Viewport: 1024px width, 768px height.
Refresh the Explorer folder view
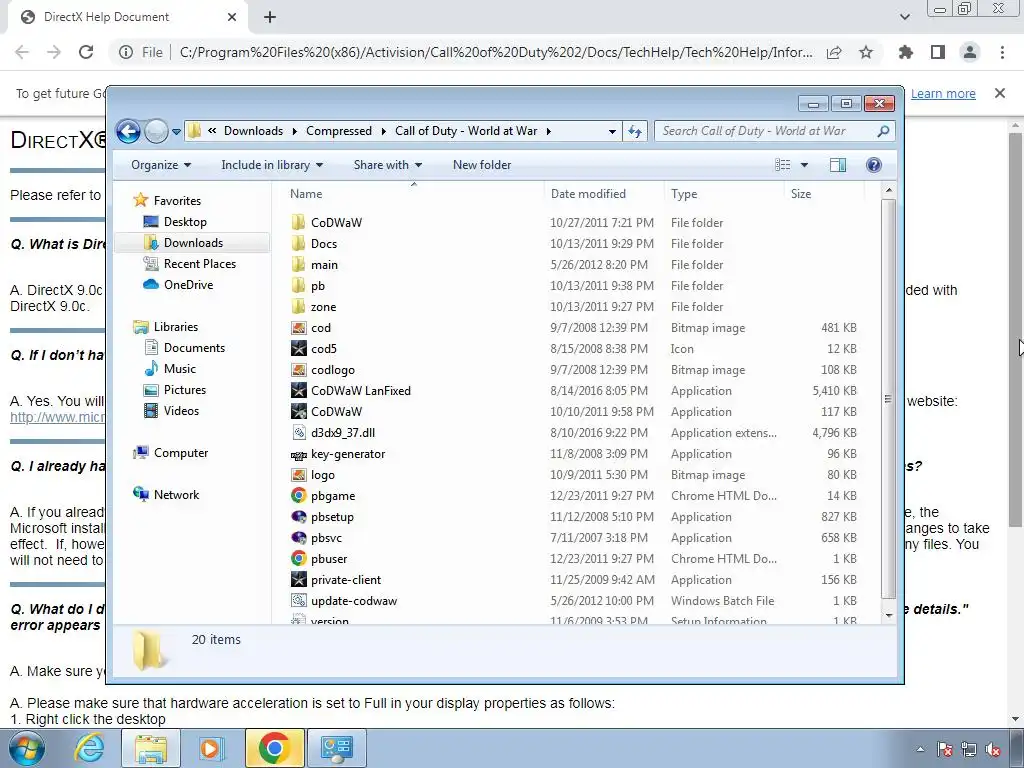click(x=635, y=131)
